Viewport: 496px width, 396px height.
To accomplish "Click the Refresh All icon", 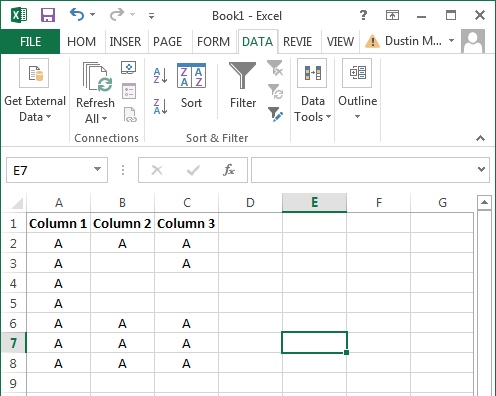I will (97, 77).
